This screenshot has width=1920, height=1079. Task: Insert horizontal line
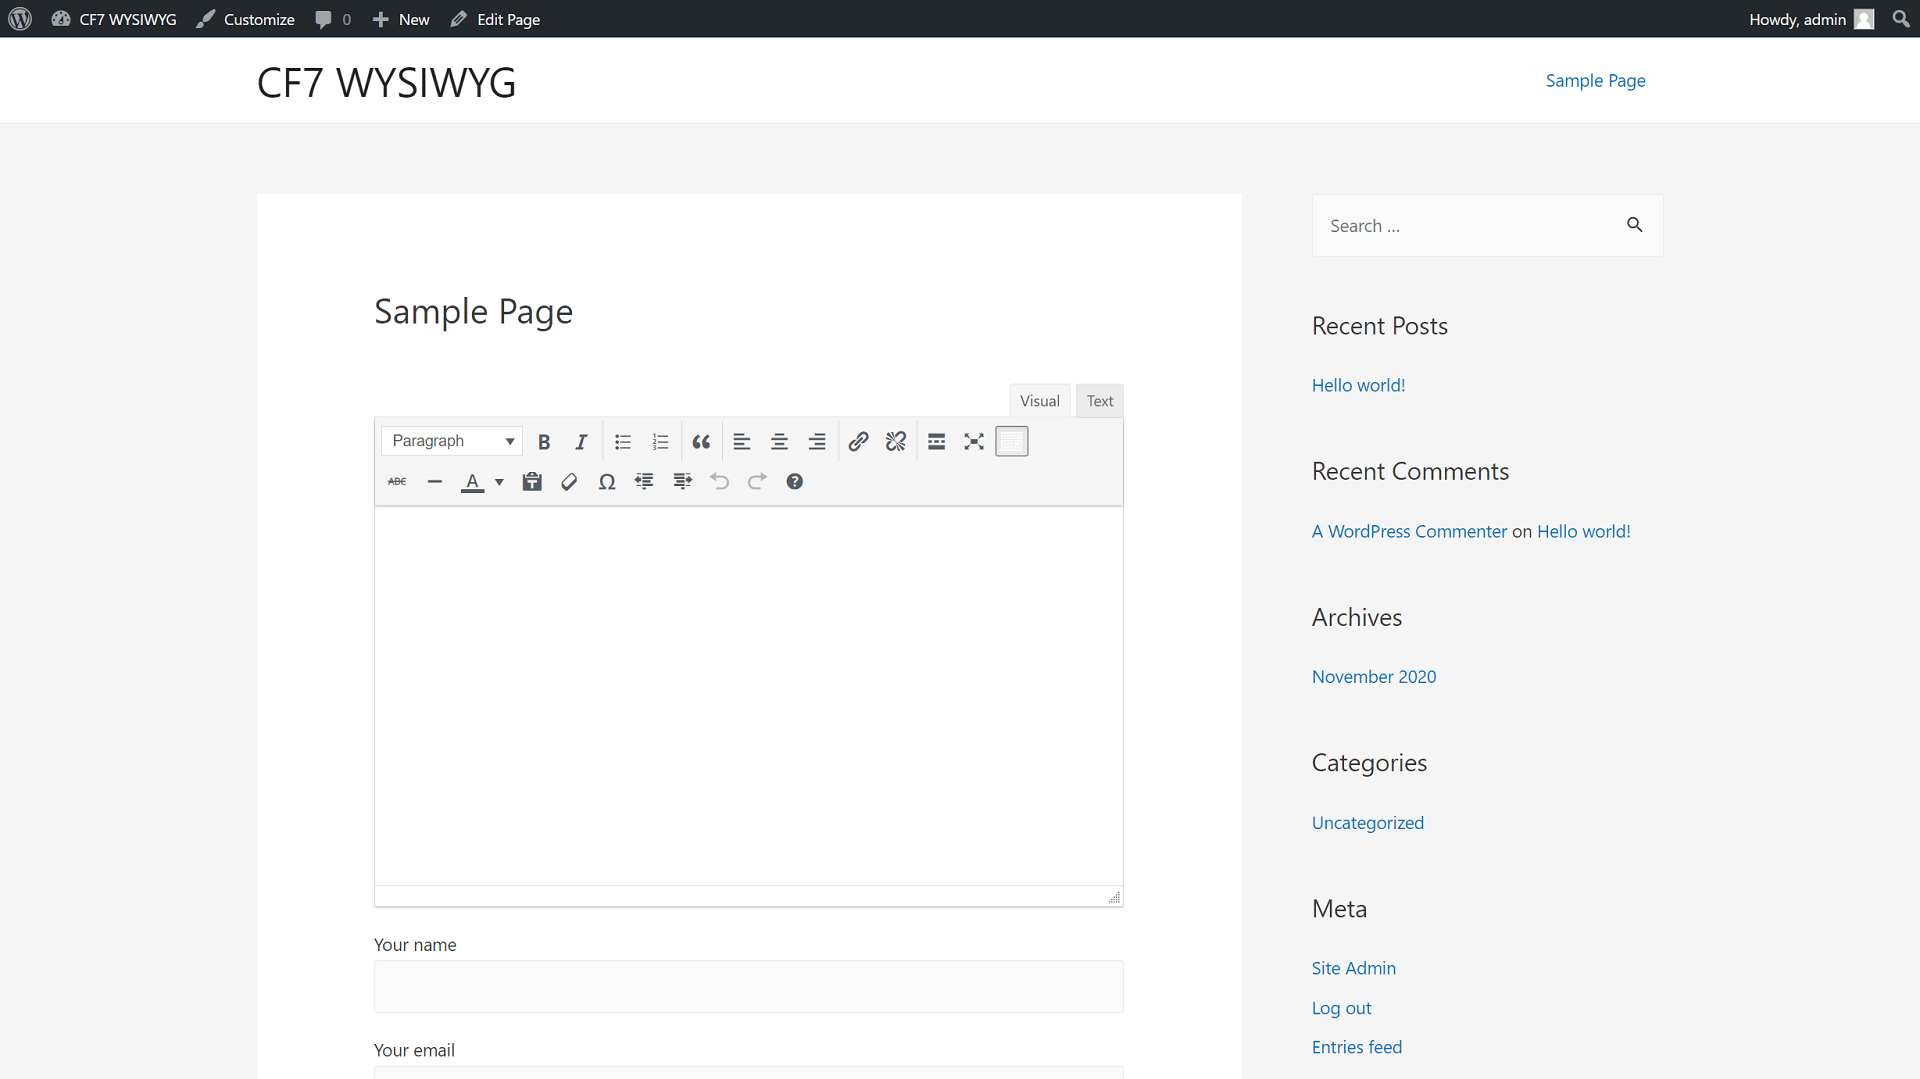(x=435, y=481)
